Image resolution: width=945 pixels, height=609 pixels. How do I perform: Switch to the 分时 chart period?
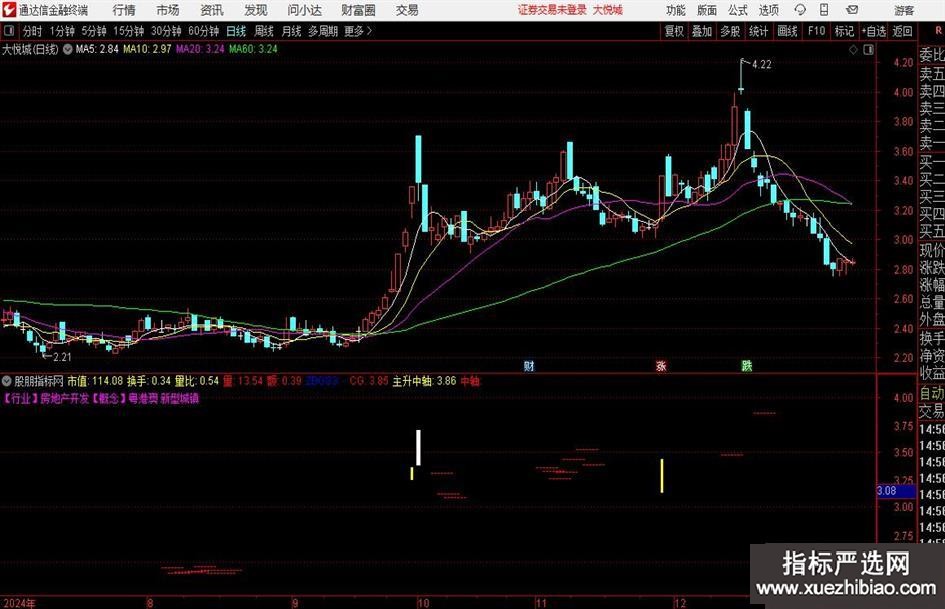[x=32, y=31]
